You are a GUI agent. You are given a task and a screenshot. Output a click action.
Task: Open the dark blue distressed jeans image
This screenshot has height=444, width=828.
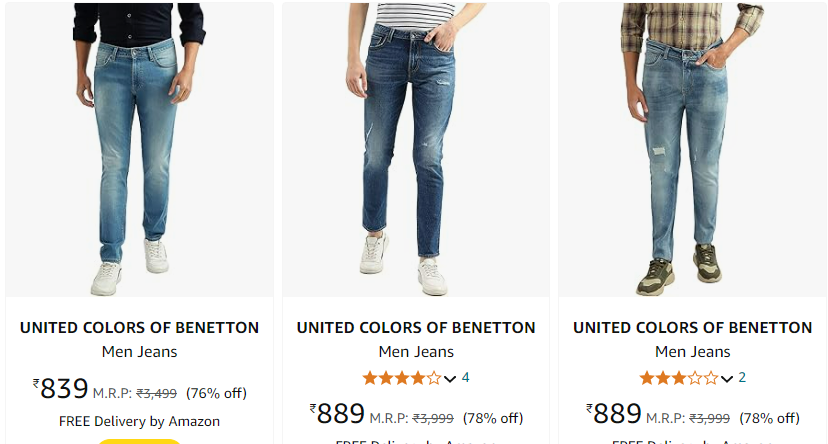(416, 149)
